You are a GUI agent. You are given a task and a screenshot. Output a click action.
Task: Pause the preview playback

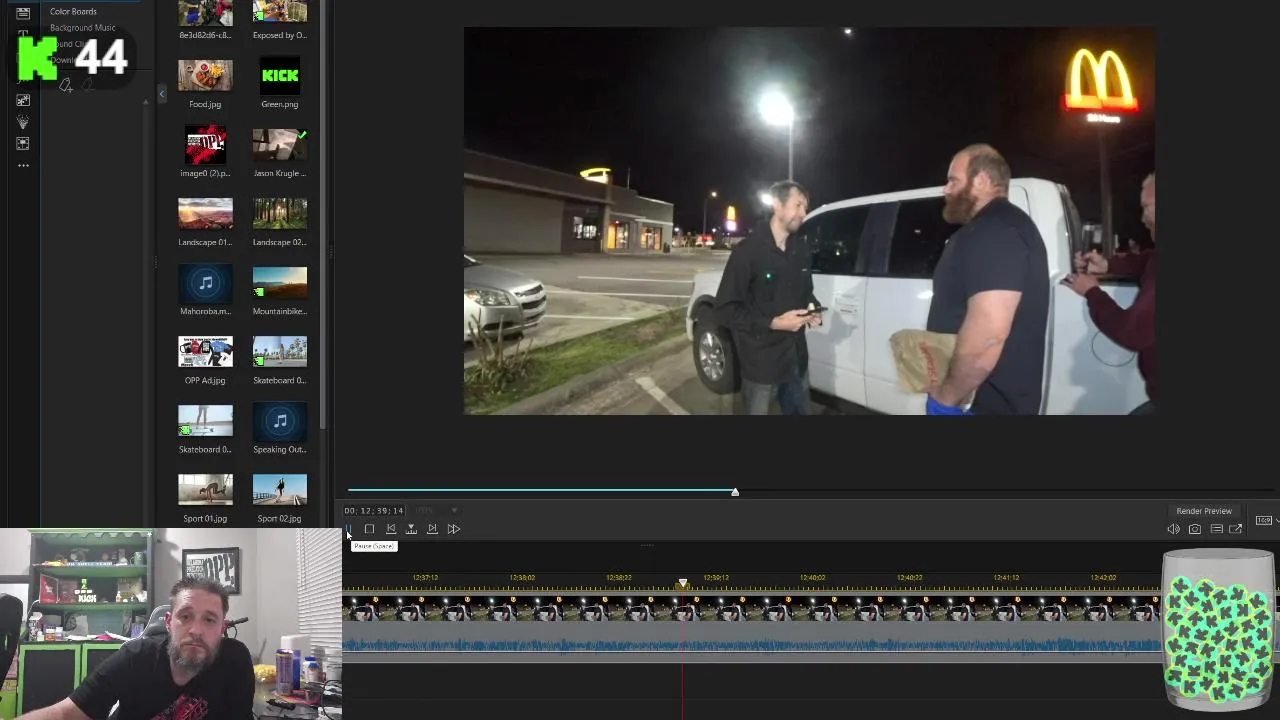(348, 529)
